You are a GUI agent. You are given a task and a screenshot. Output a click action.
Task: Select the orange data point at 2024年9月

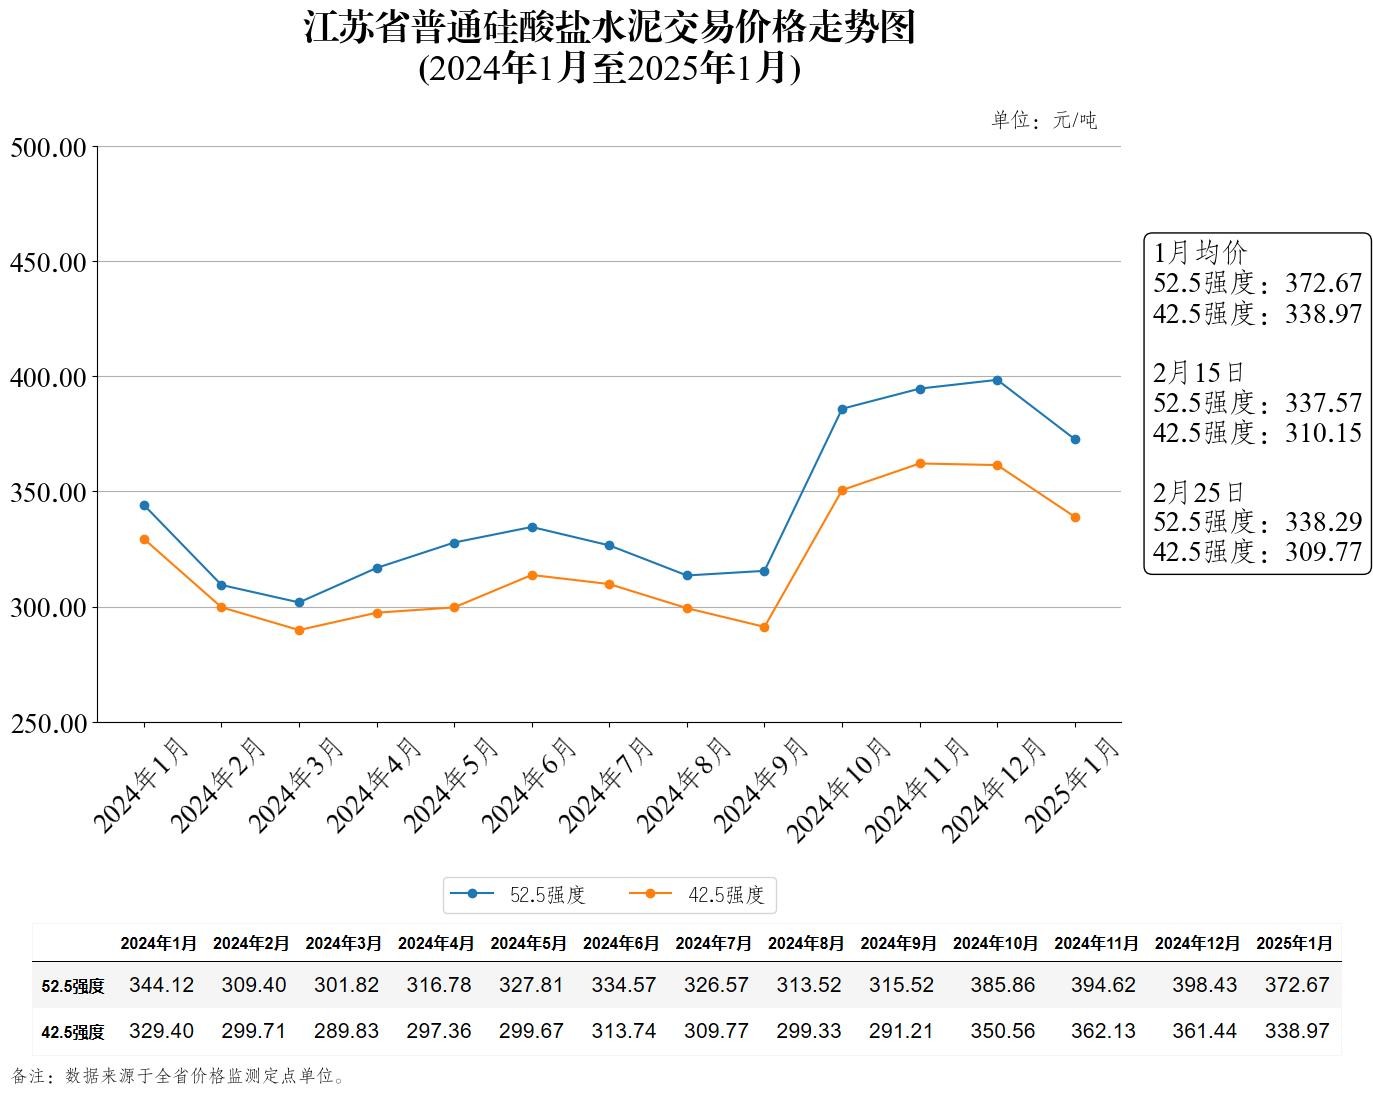pos(764,628)
